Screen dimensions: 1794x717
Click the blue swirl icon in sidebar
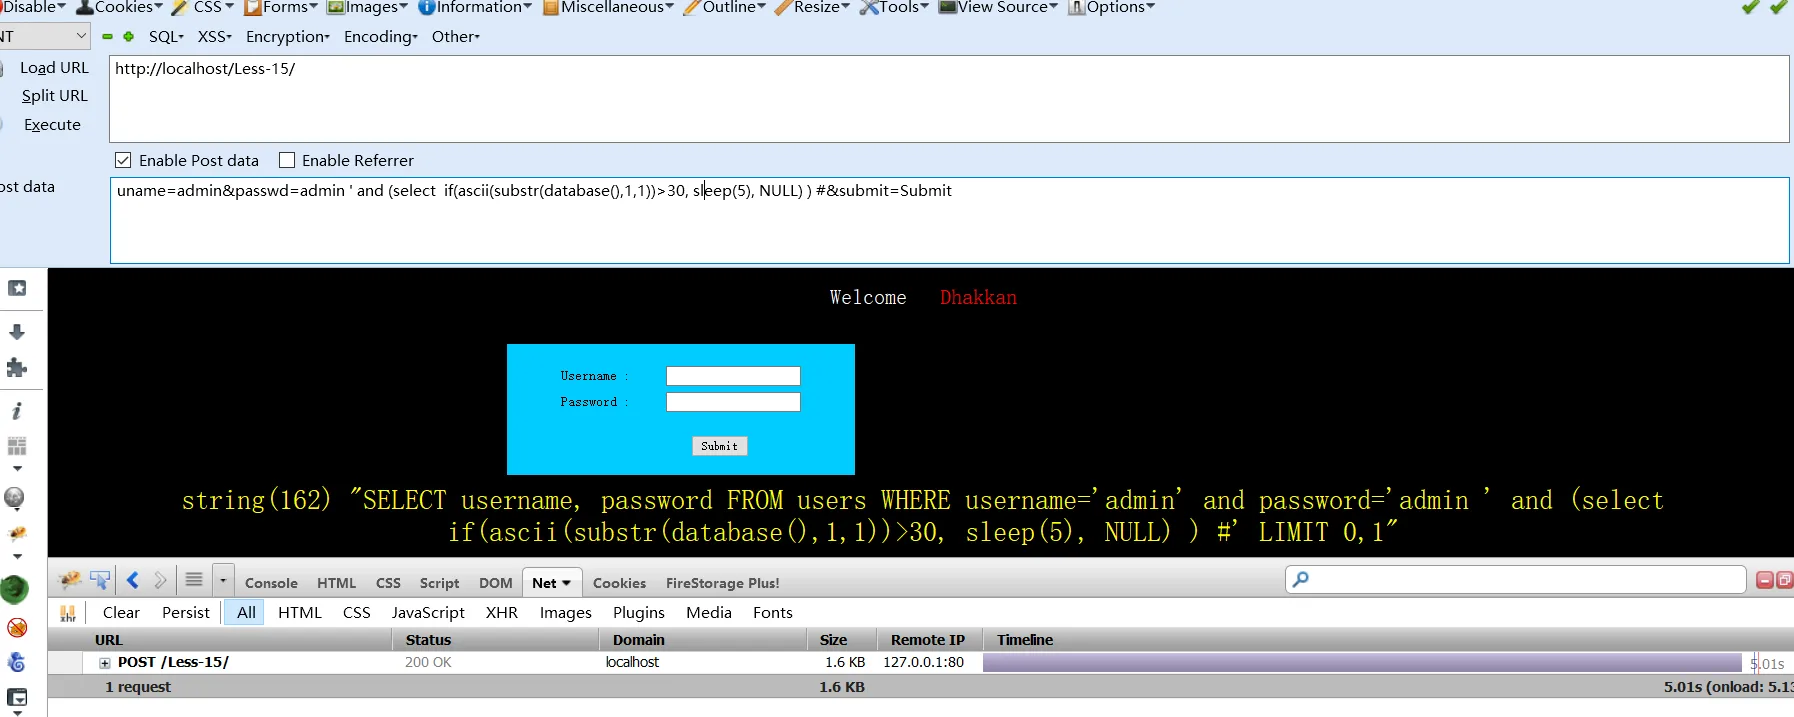(17, 662)
